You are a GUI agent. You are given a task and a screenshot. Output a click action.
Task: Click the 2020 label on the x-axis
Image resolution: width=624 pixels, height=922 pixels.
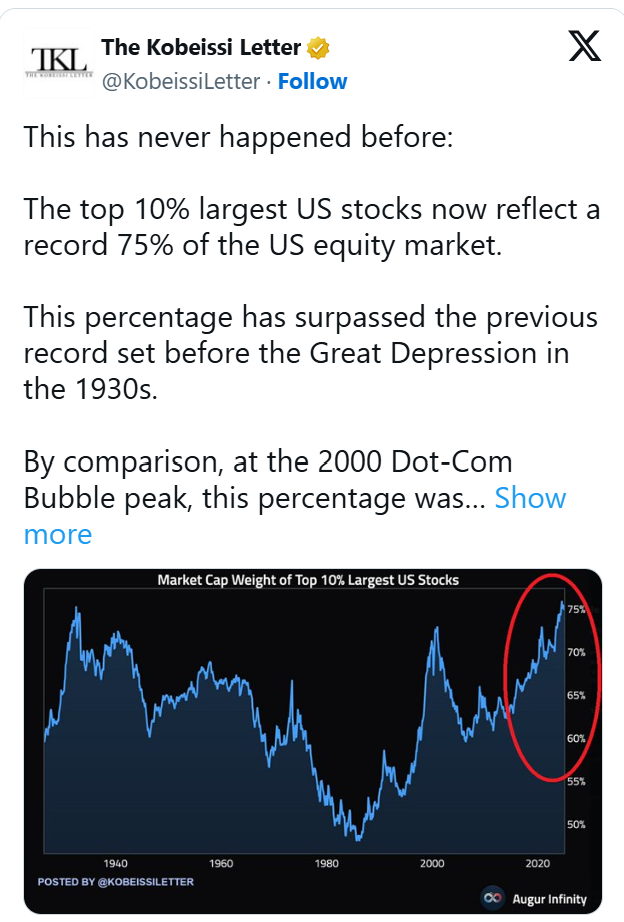537,863
